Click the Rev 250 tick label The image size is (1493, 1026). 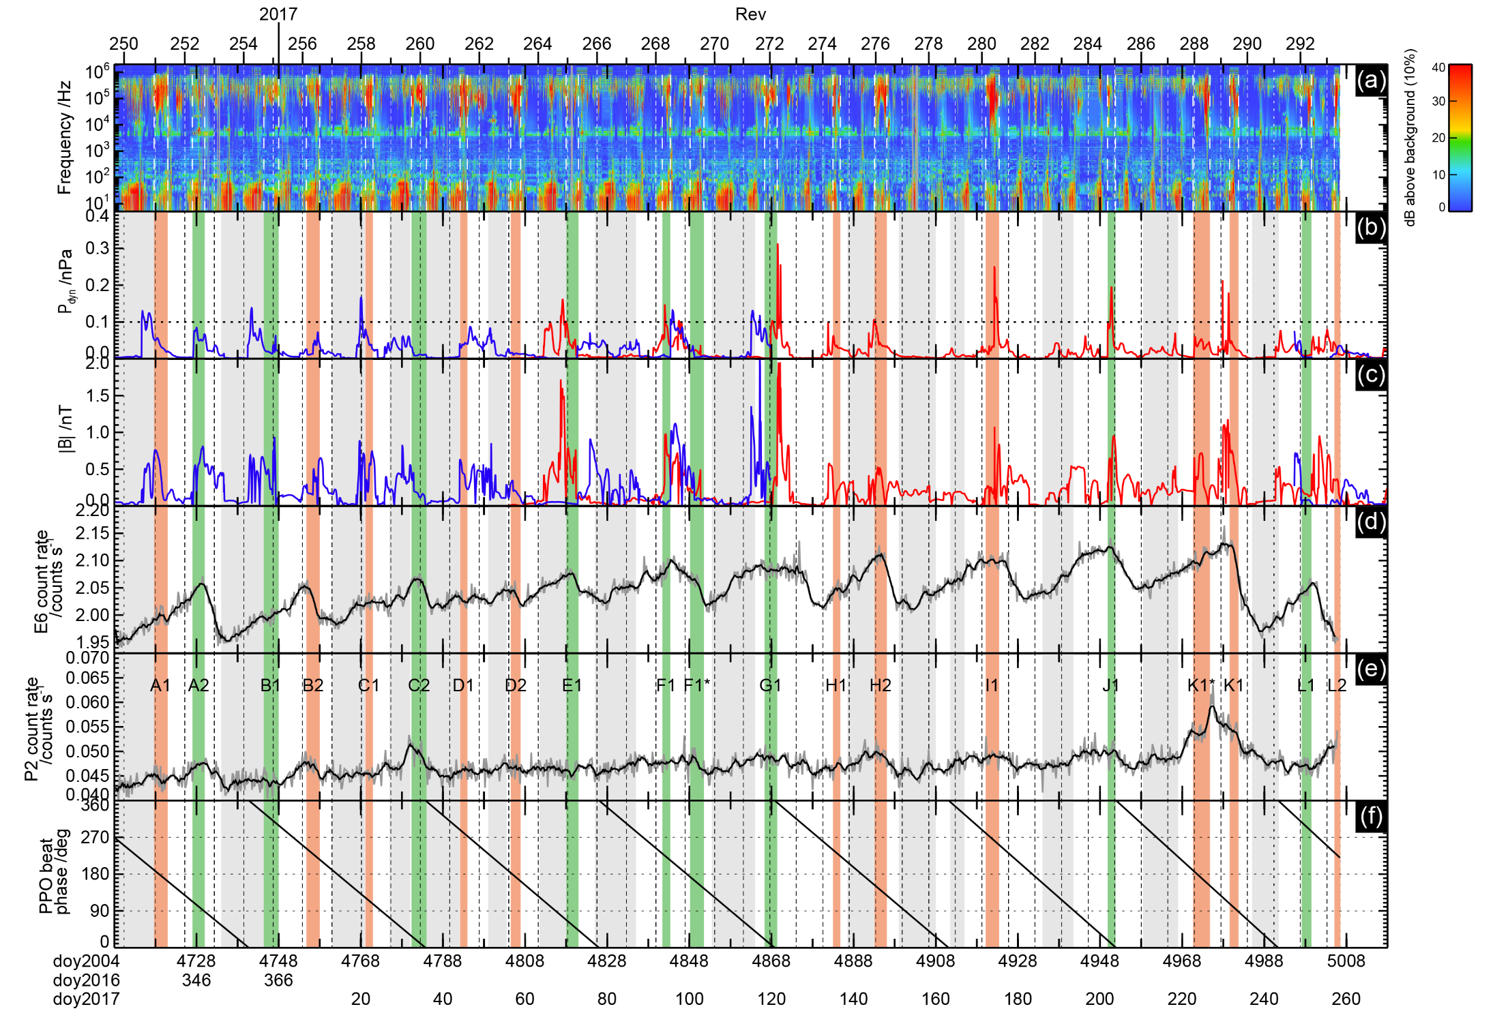click(x=124, y=44)
